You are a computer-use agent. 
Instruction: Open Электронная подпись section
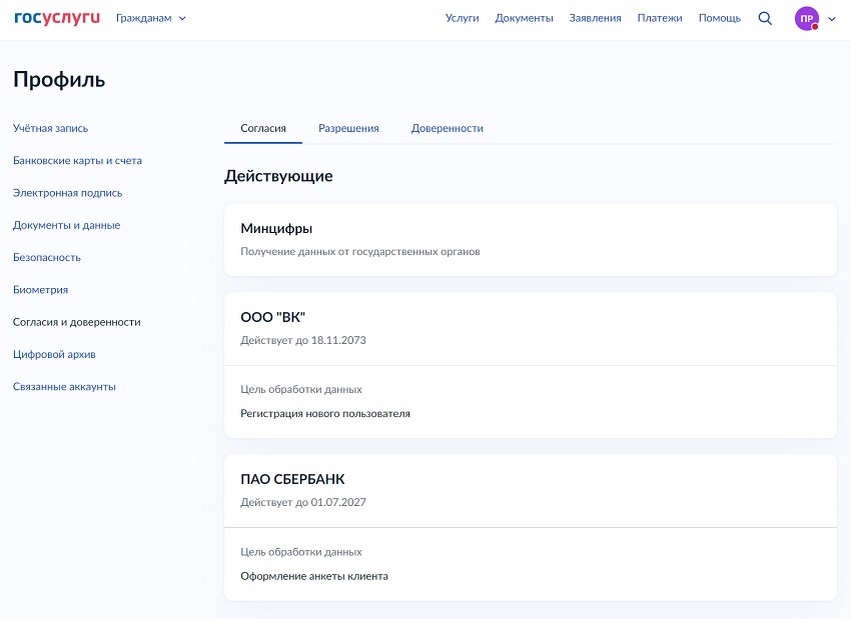pos(67,193)
